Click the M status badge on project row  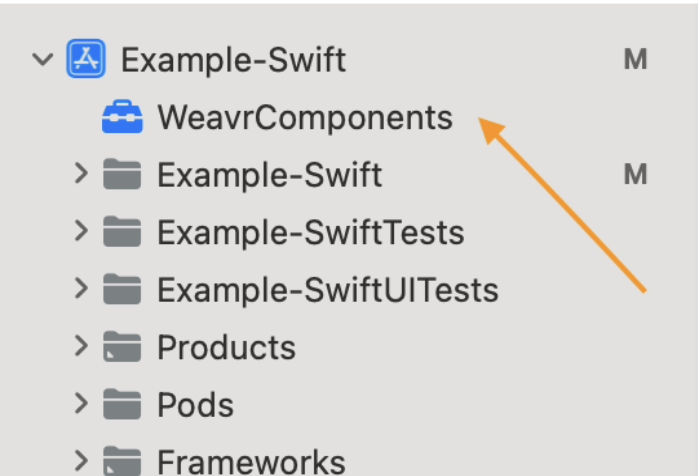click(635, 59)
